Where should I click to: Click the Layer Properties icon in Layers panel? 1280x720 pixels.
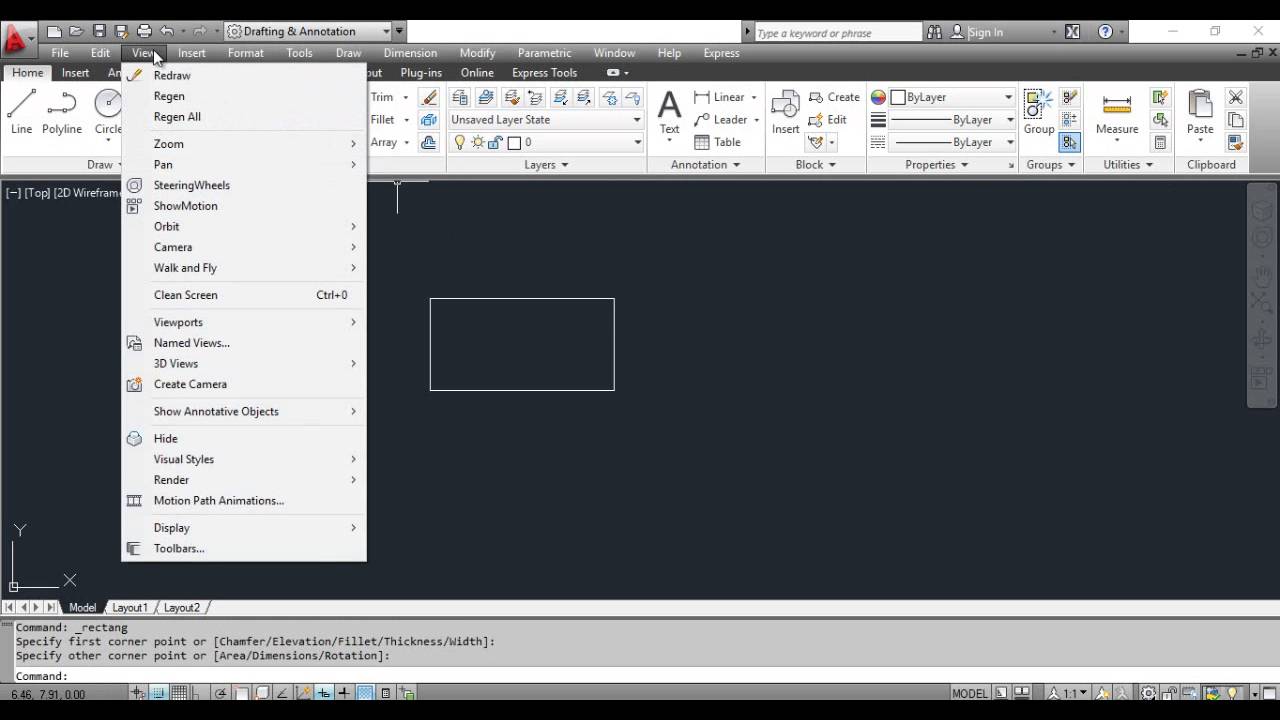point(460,97)
